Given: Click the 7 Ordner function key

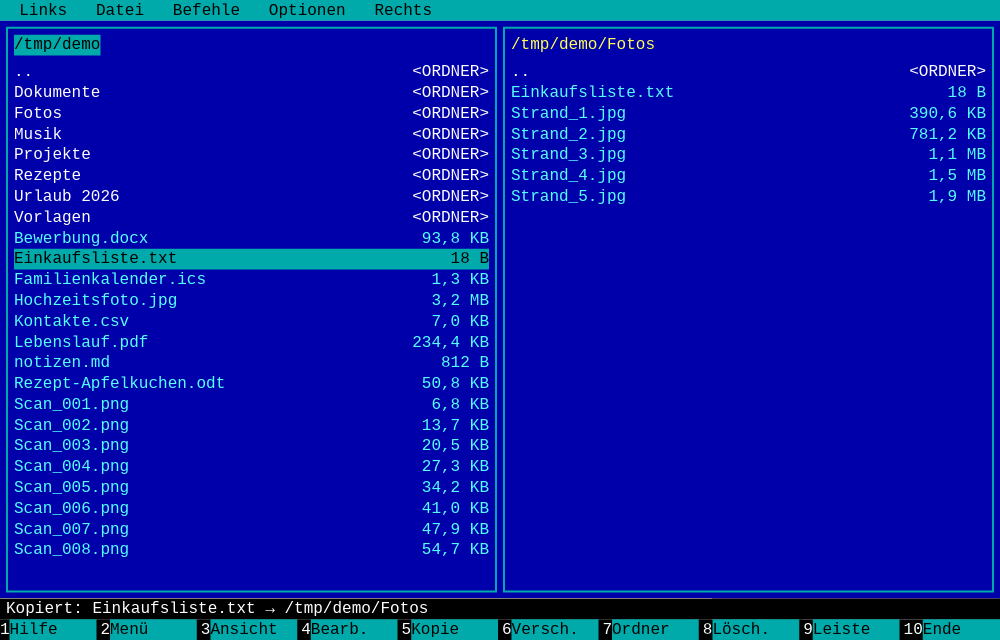Looking at the screenshot, I should pos(649,629).
